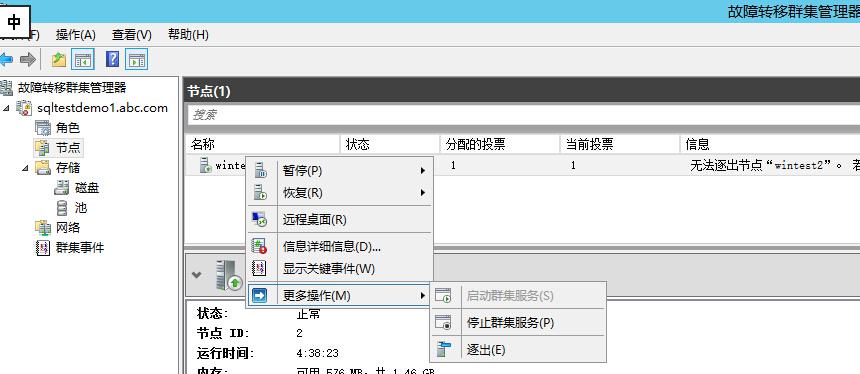Click the 更多操作(M) submenu arrow

pyautogui.click(x=422, y=296)
